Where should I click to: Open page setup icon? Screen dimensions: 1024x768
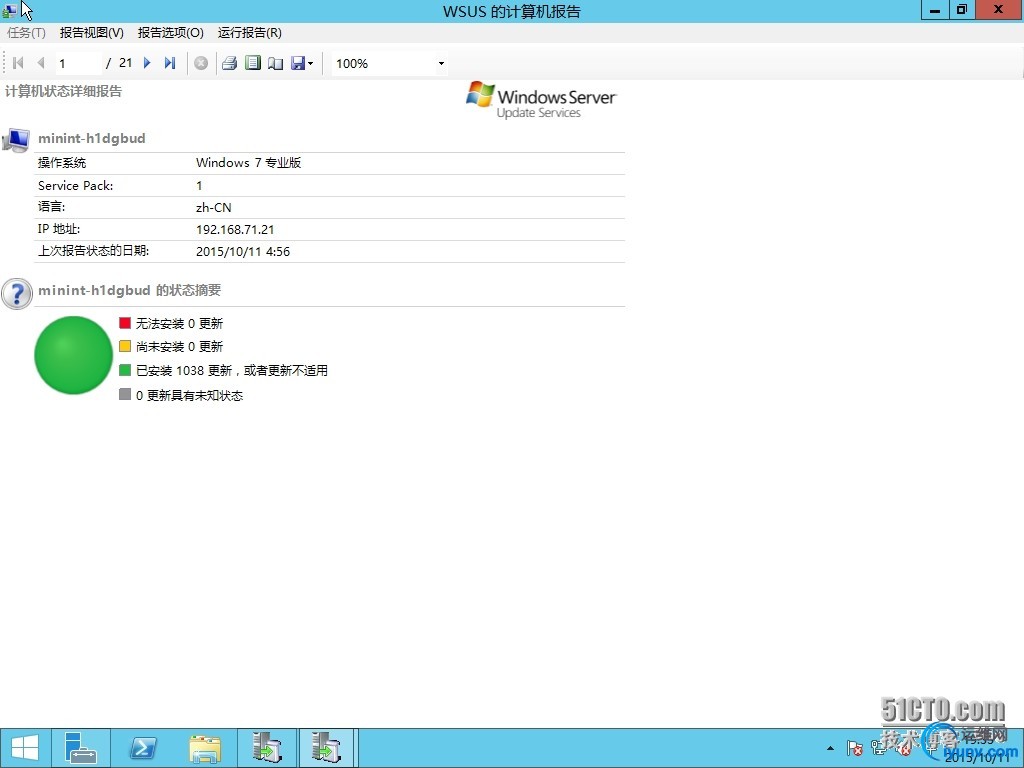click(276, 63)
